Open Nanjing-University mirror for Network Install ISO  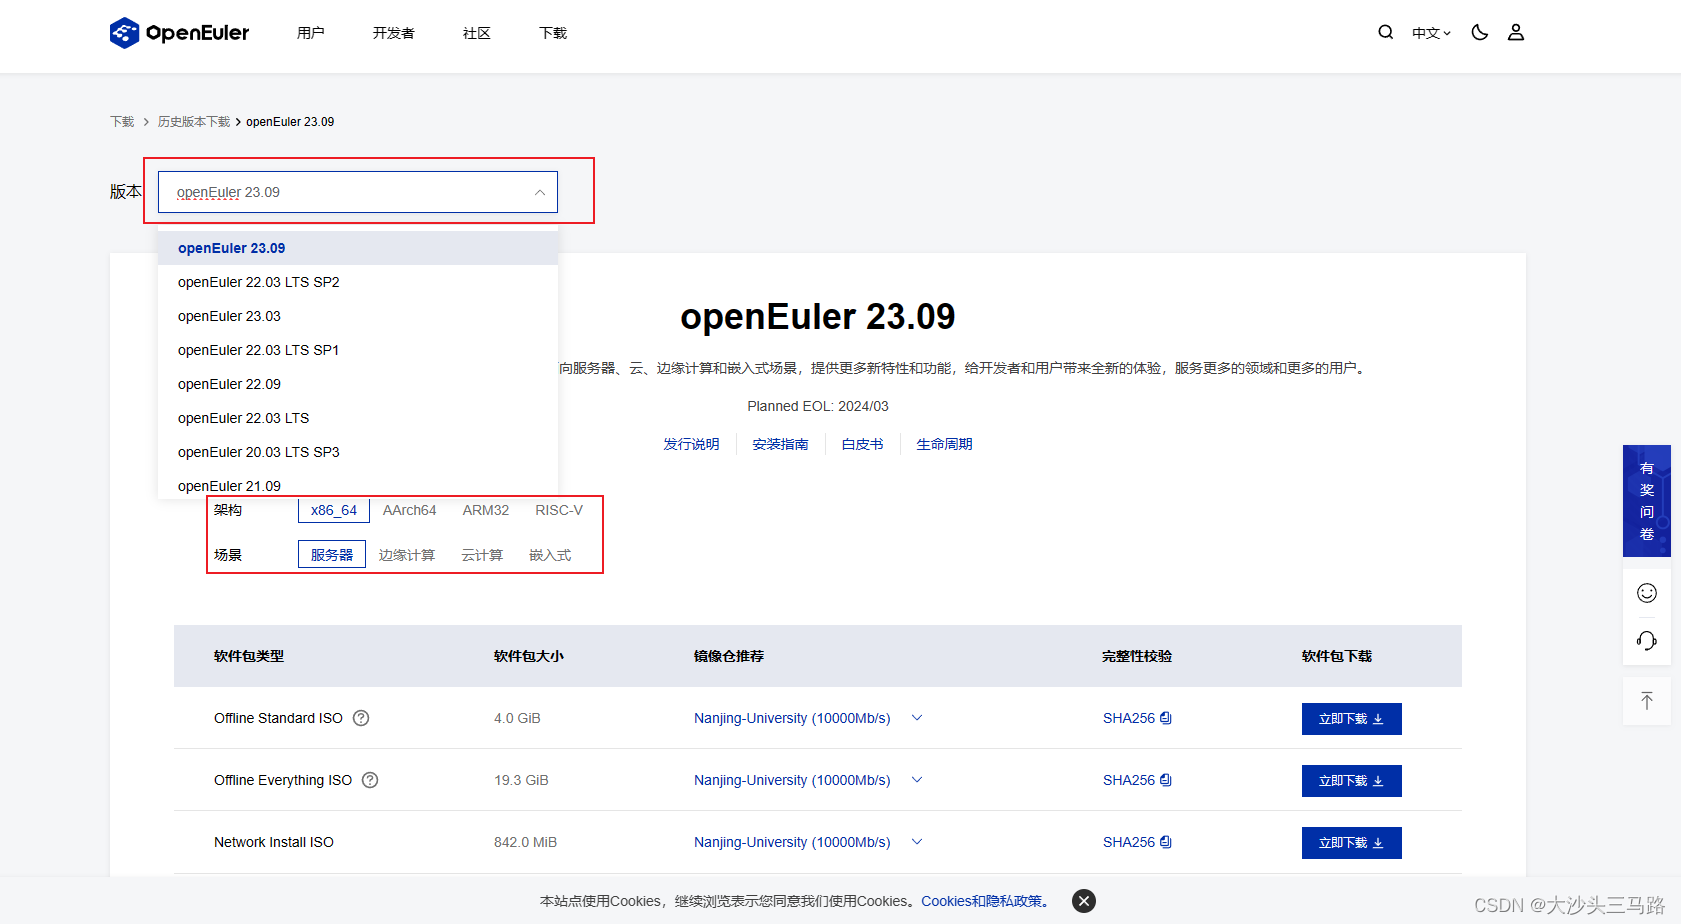792,842
